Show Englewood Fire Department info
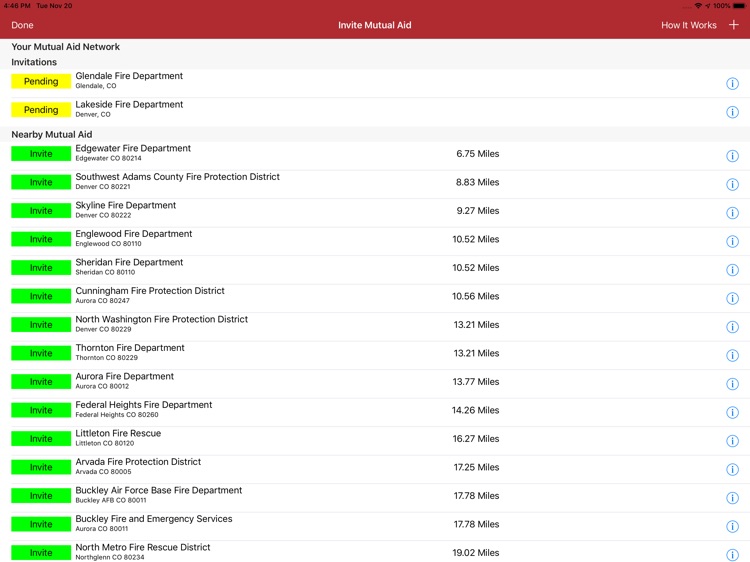Image resolution: width=750 pixels, height=562 pixels. coord(732,242)
